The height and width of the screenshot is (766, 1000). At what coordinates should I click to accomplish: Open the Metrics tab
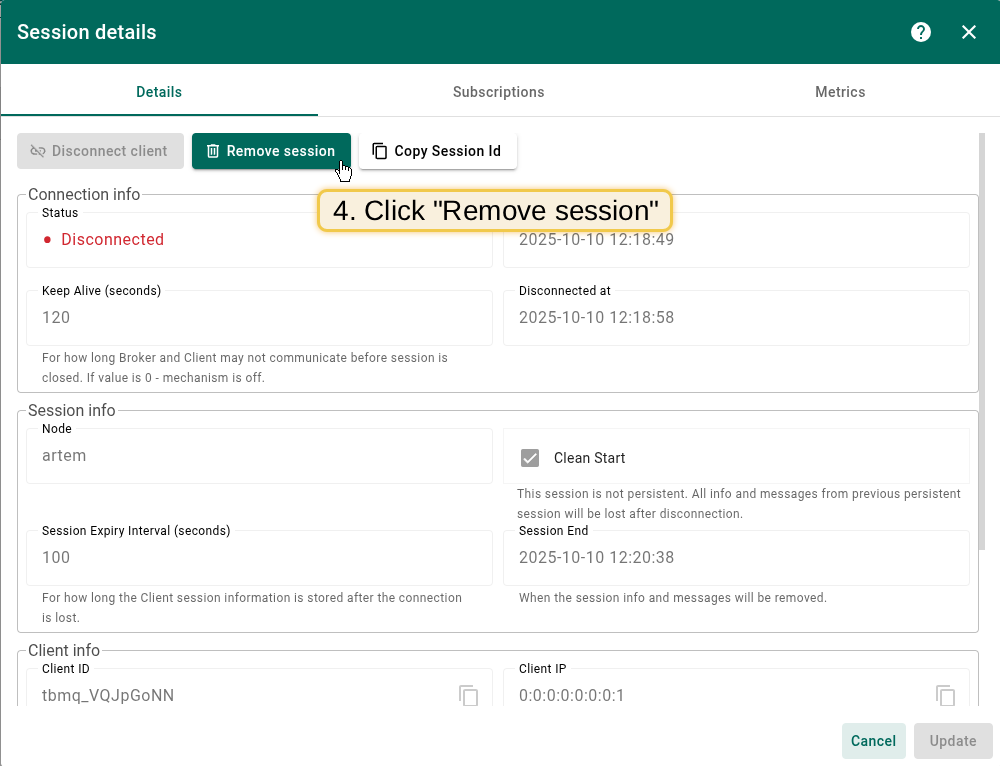840,92
